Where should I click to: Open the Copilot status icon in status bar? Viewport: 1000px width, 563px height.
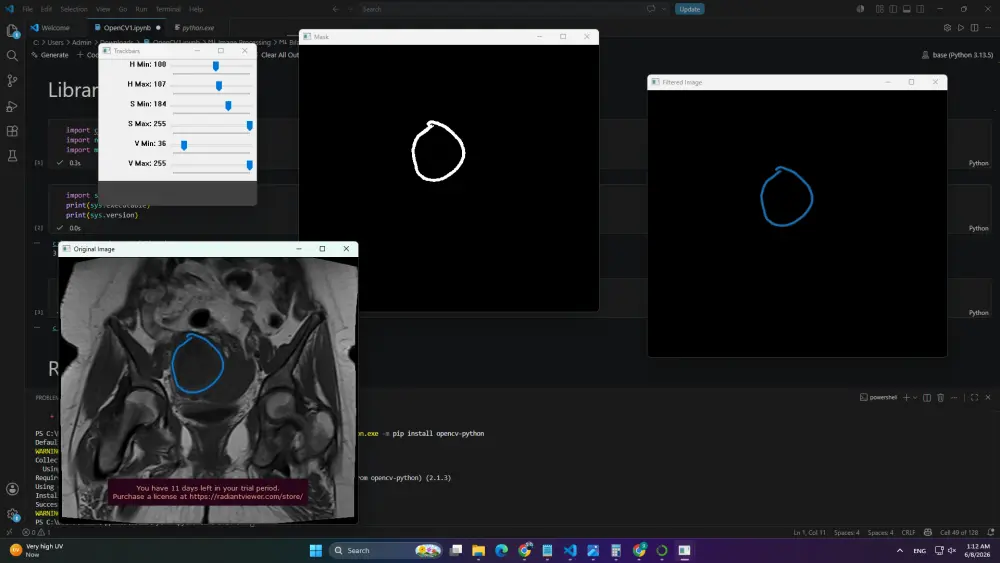pyautogui.click(x=928, y=532)
